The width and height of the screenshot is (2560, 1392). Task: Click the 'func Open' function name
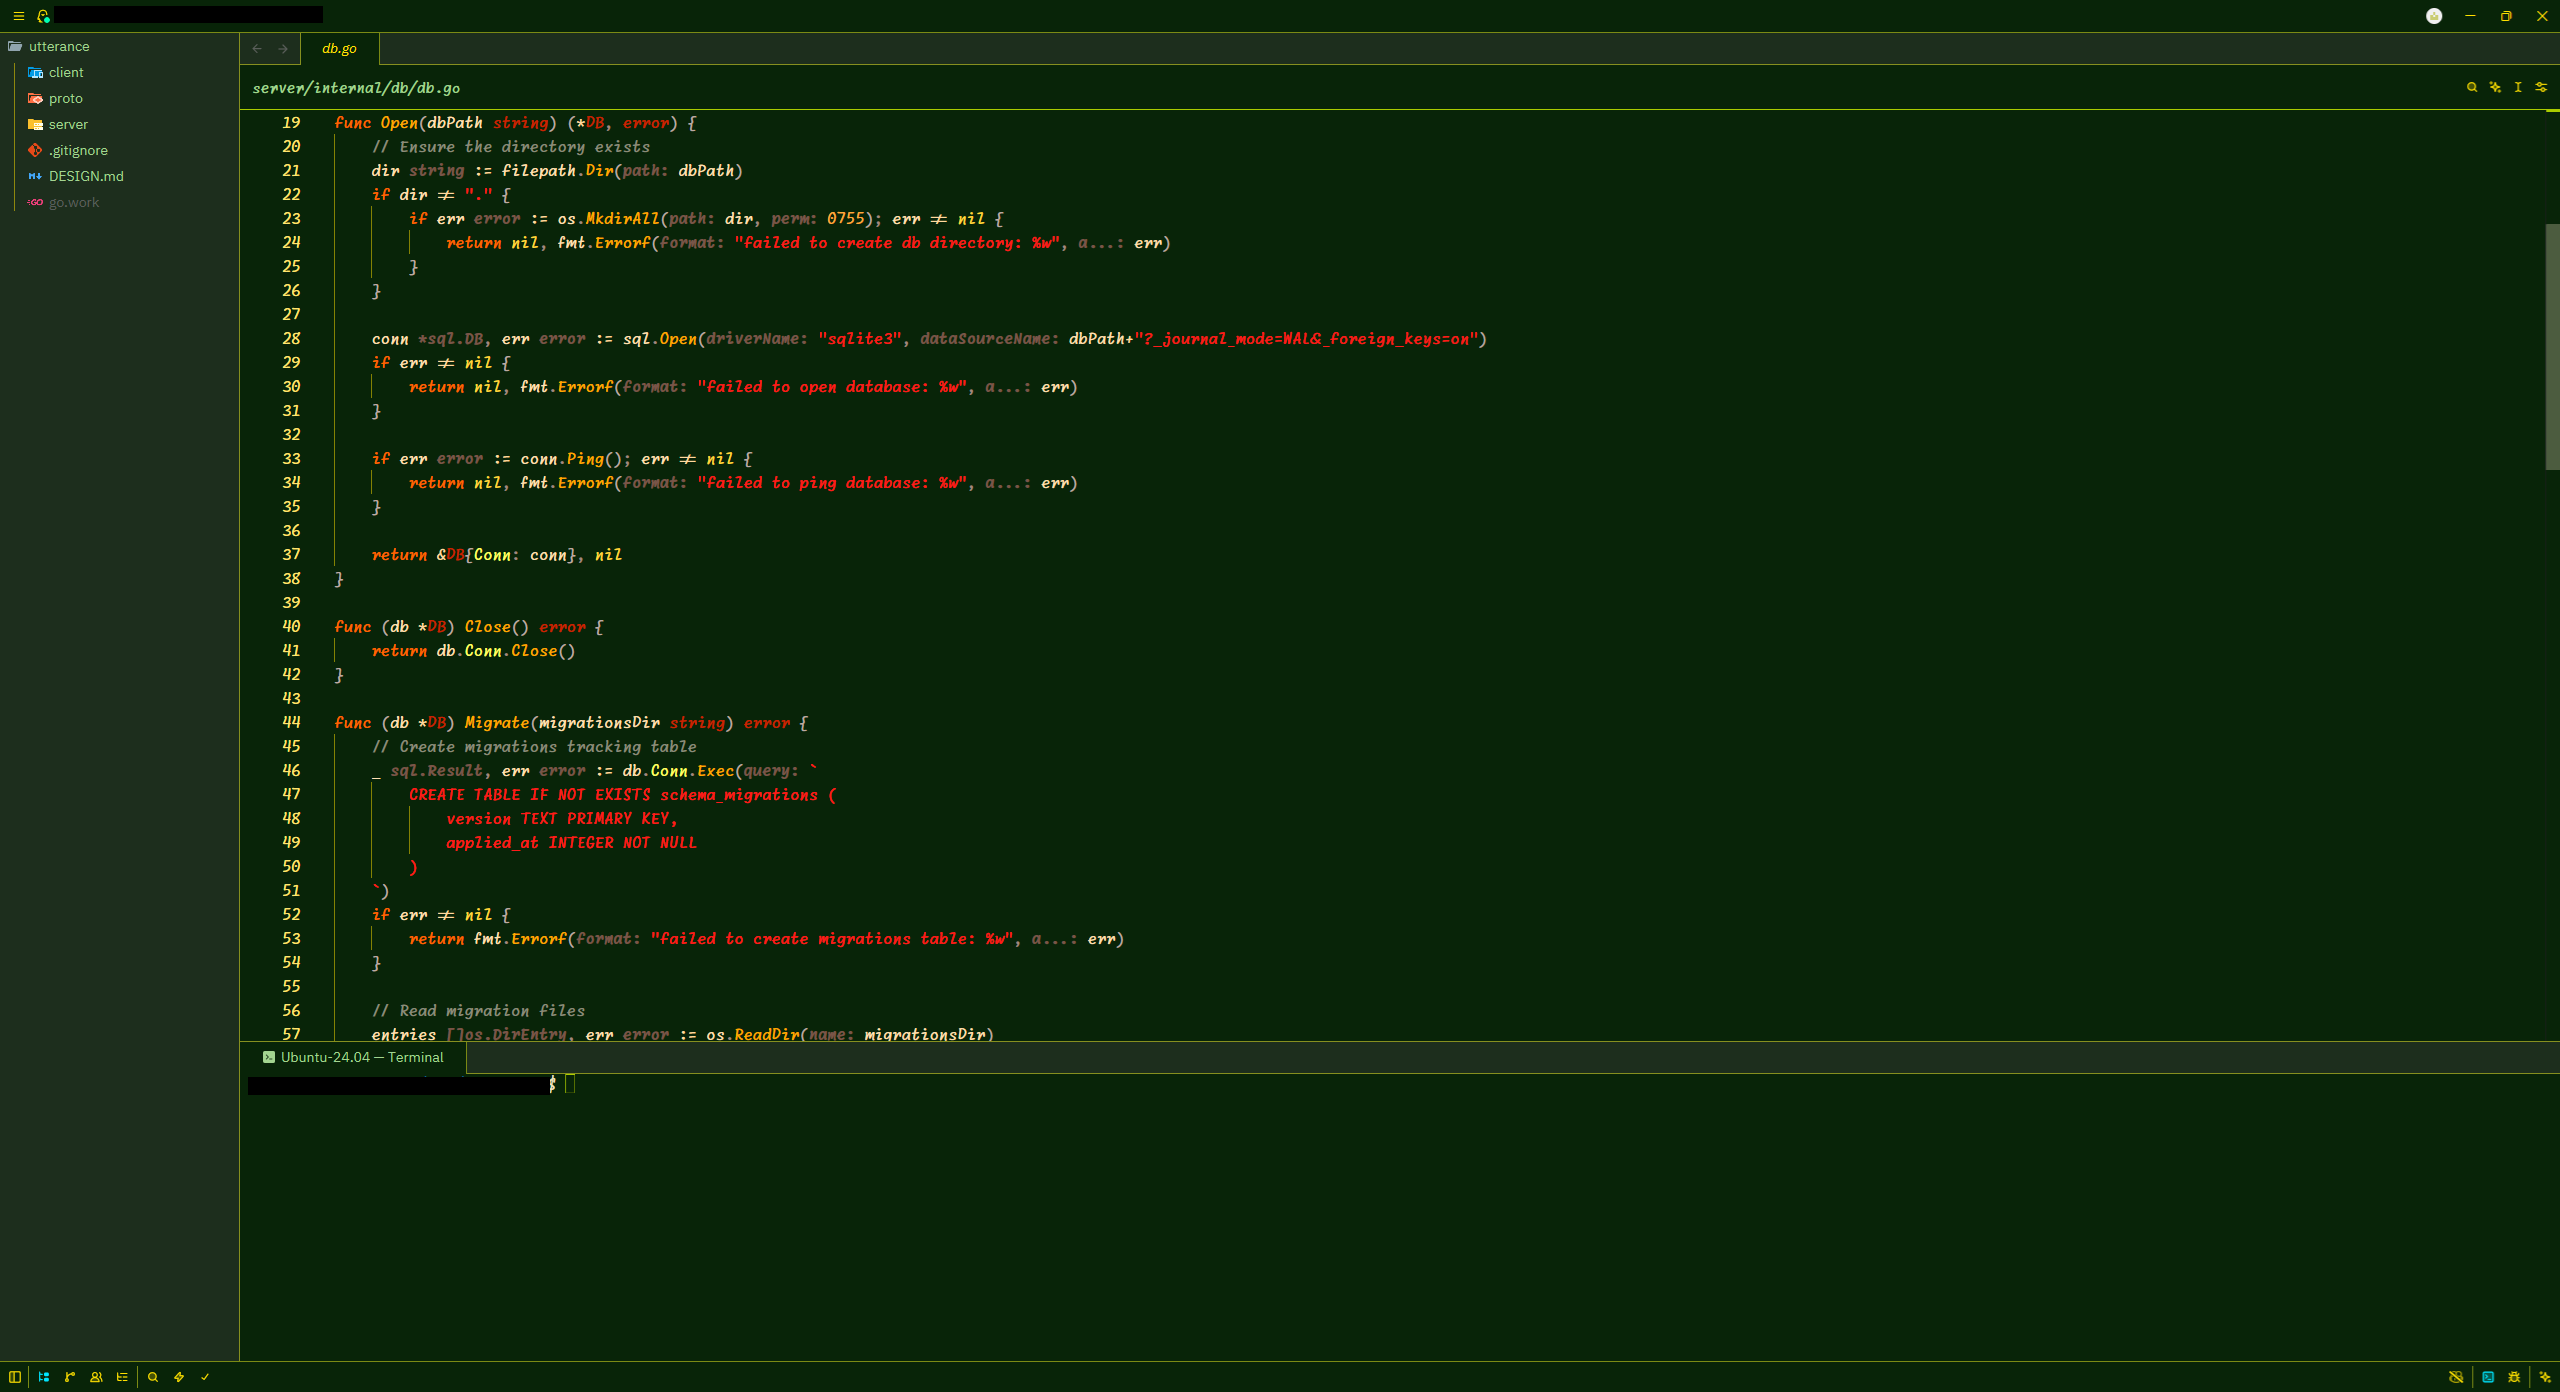399,122
